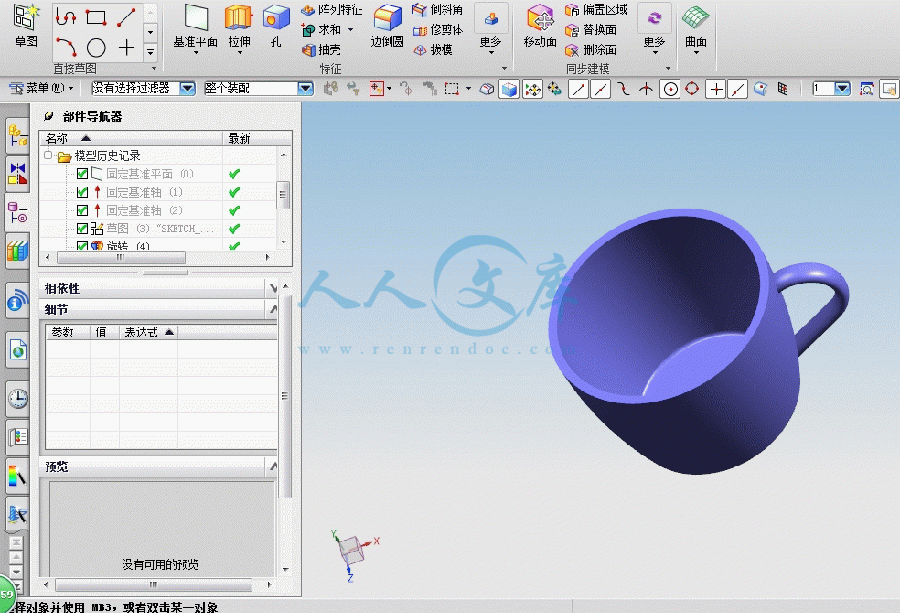Sort by the 名称 column header

point(130,138)
